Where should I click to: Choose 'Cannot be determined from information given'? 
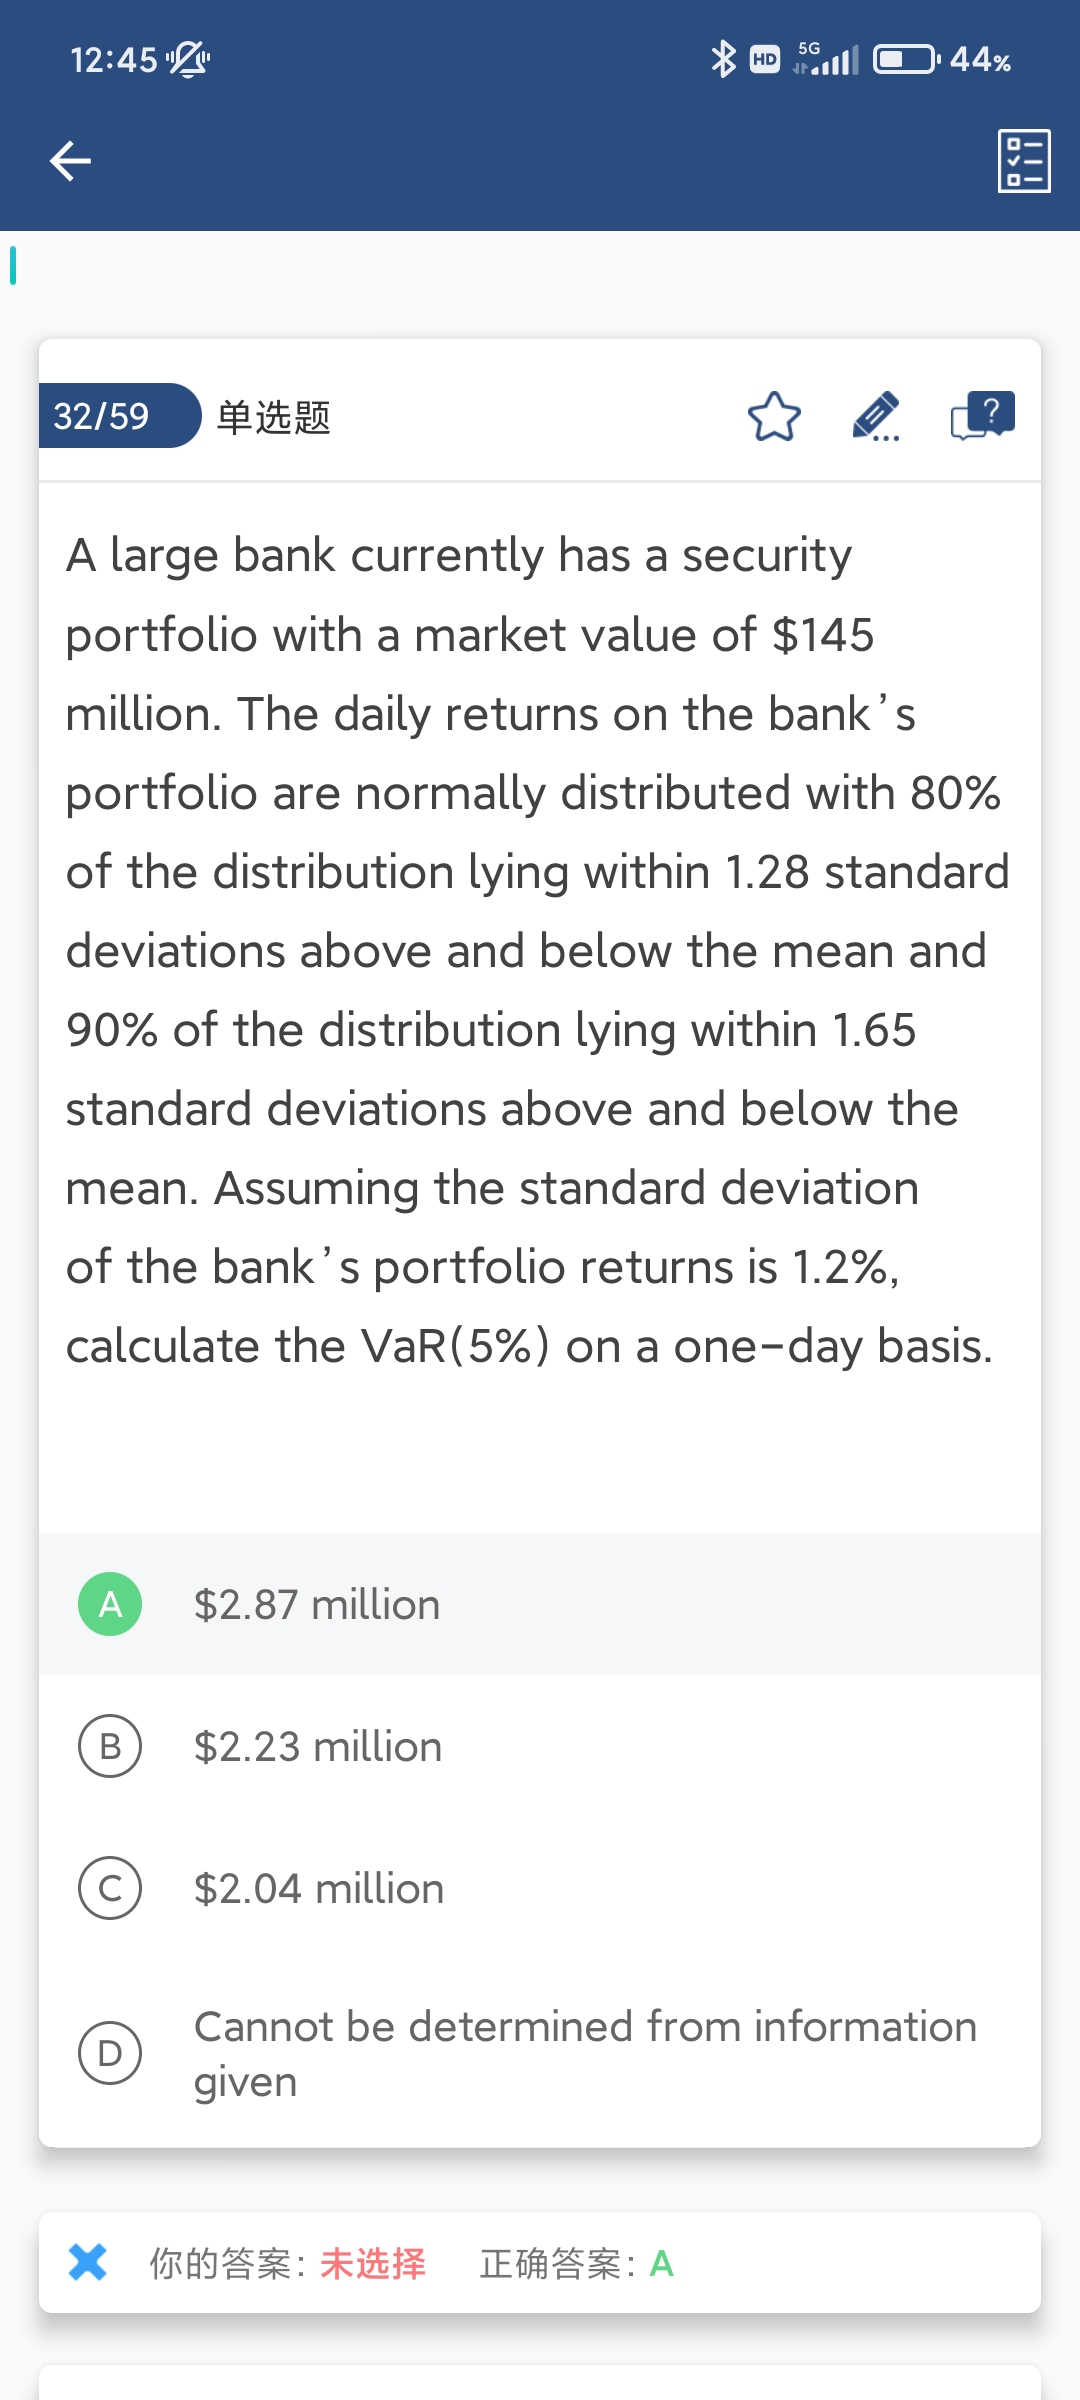(585, 2053)
